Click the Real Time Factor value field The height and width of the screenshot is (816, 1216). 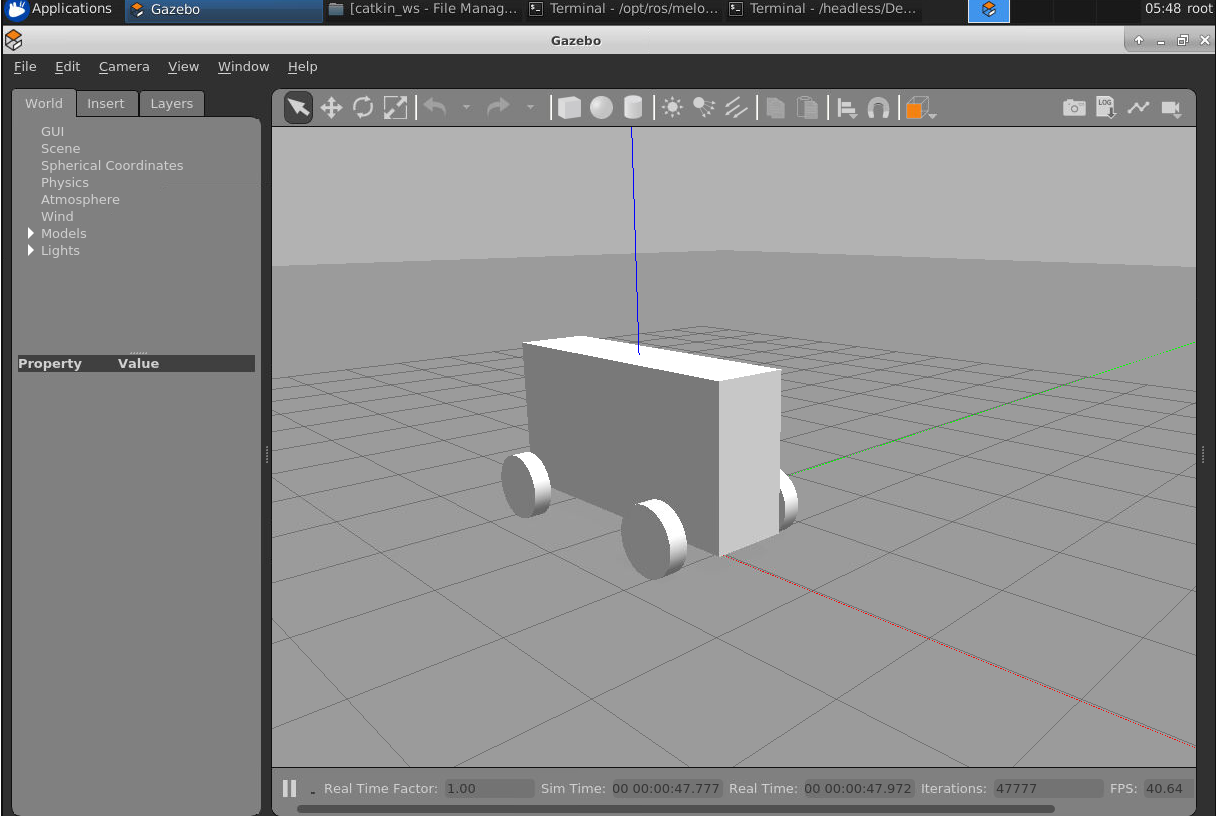pos(489,788)
